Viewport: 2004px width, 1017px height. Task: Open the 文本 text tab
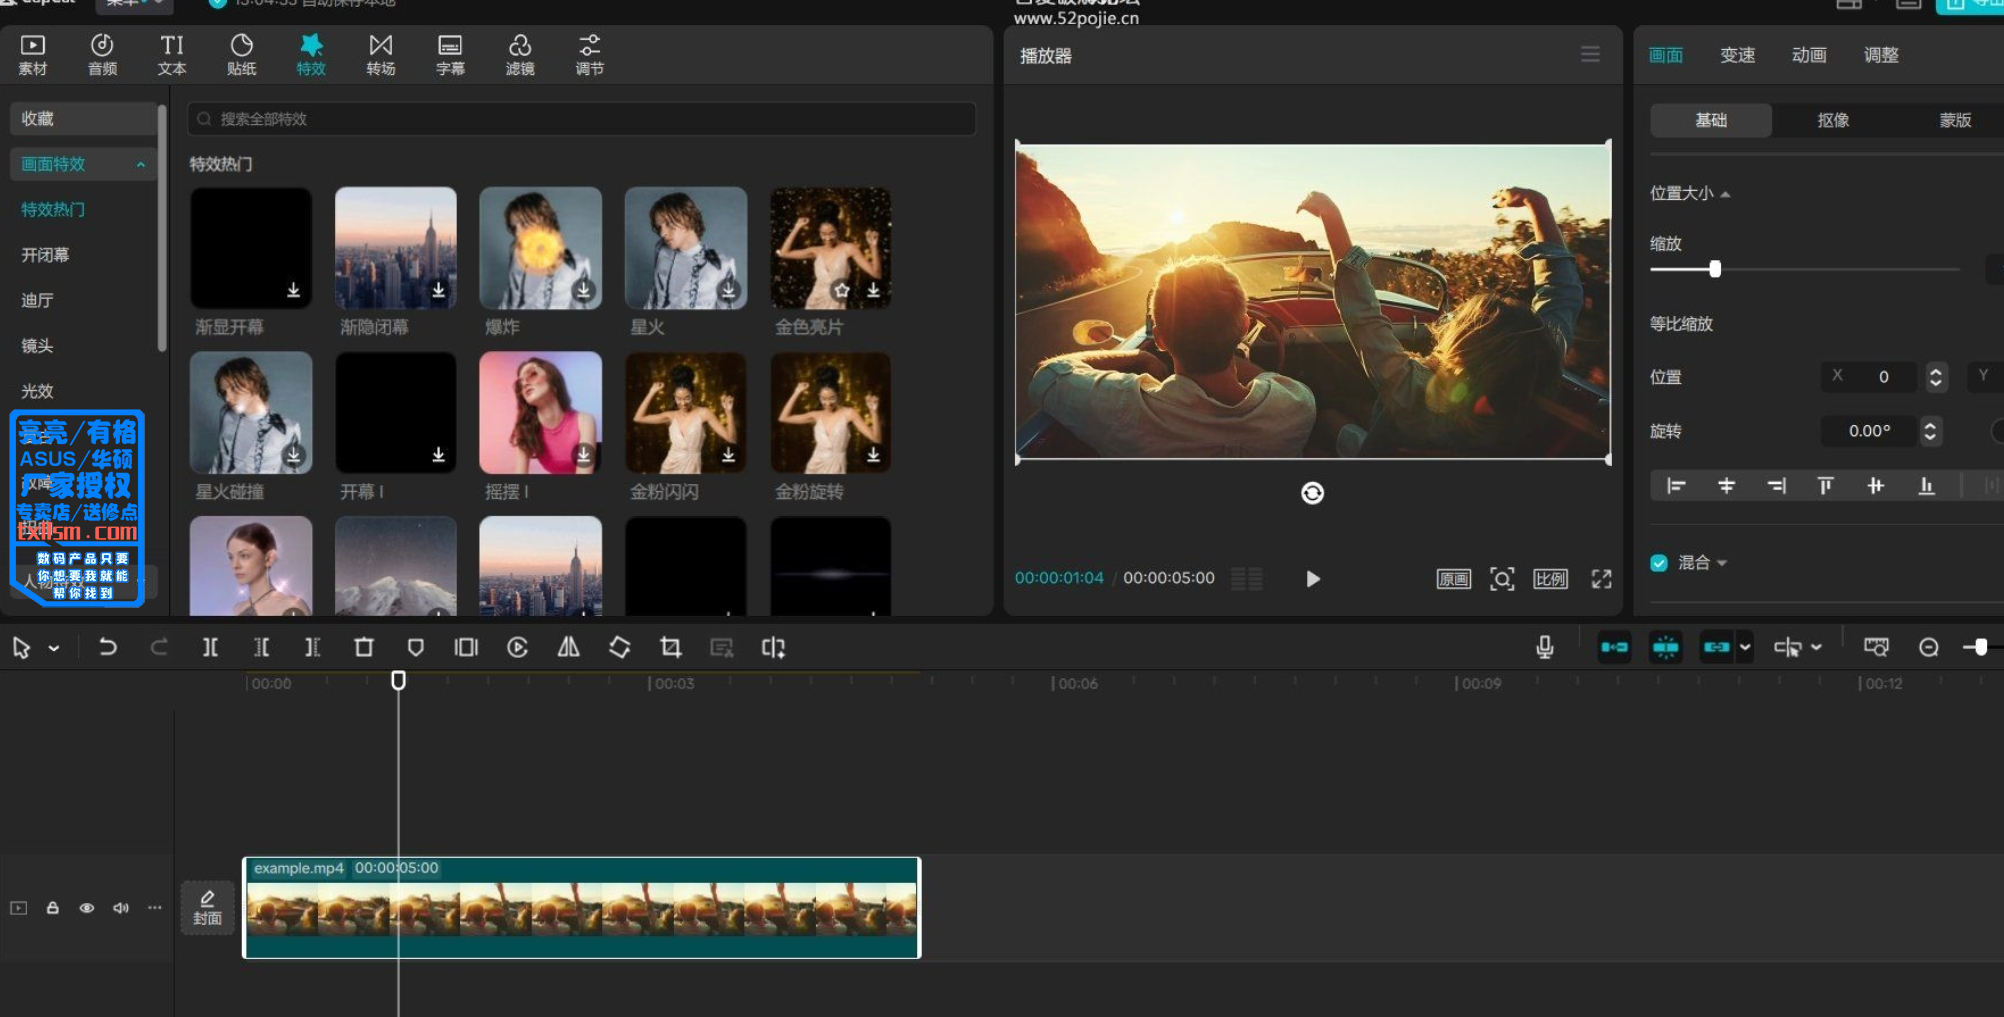pos(172,55)
